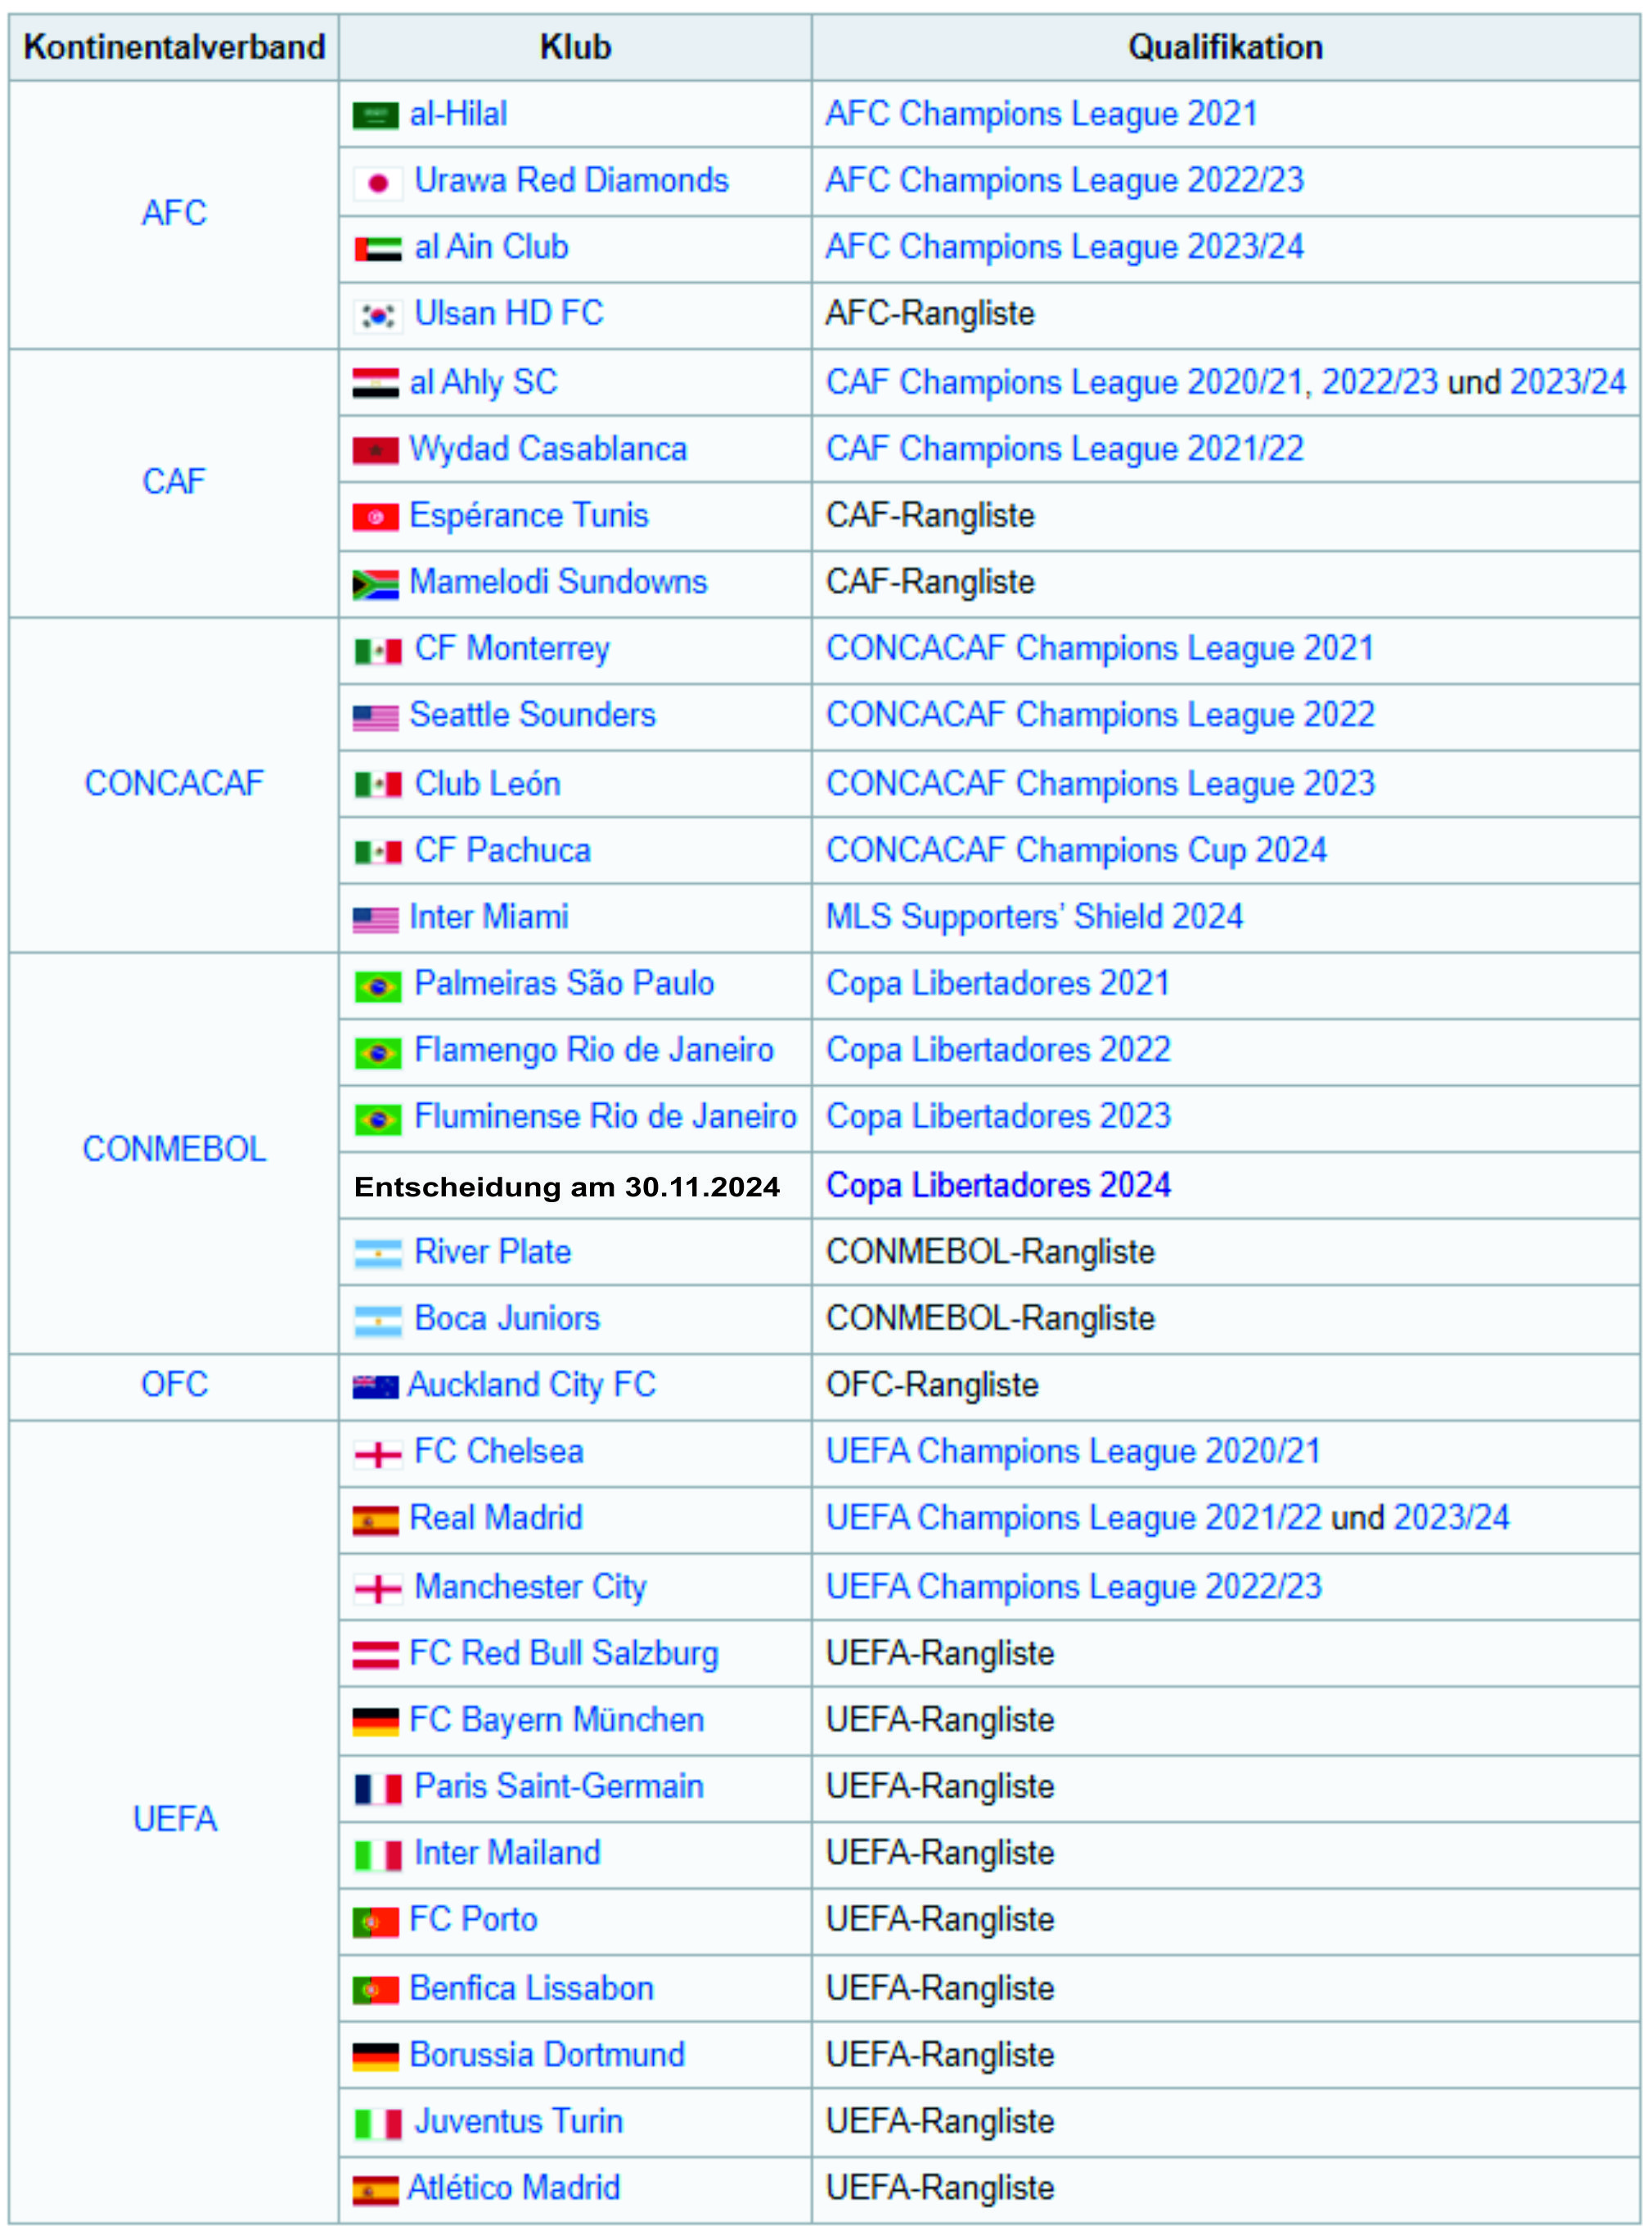Select the Kontinentalverband column header
The height and width of the screenshot is (2230, 1652).
tap(174, 47)
